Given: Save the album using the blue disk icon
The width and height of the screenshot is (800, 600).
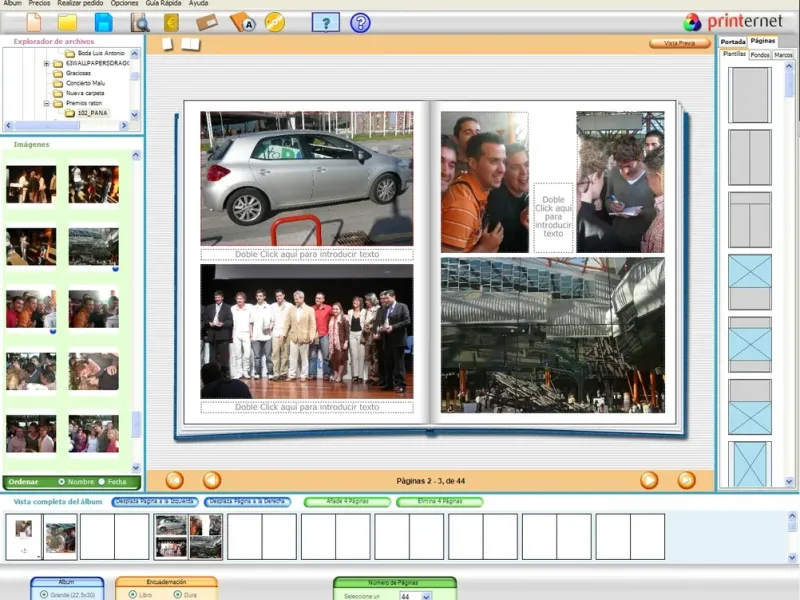Looking at the screenshot, I should point(103,22).
